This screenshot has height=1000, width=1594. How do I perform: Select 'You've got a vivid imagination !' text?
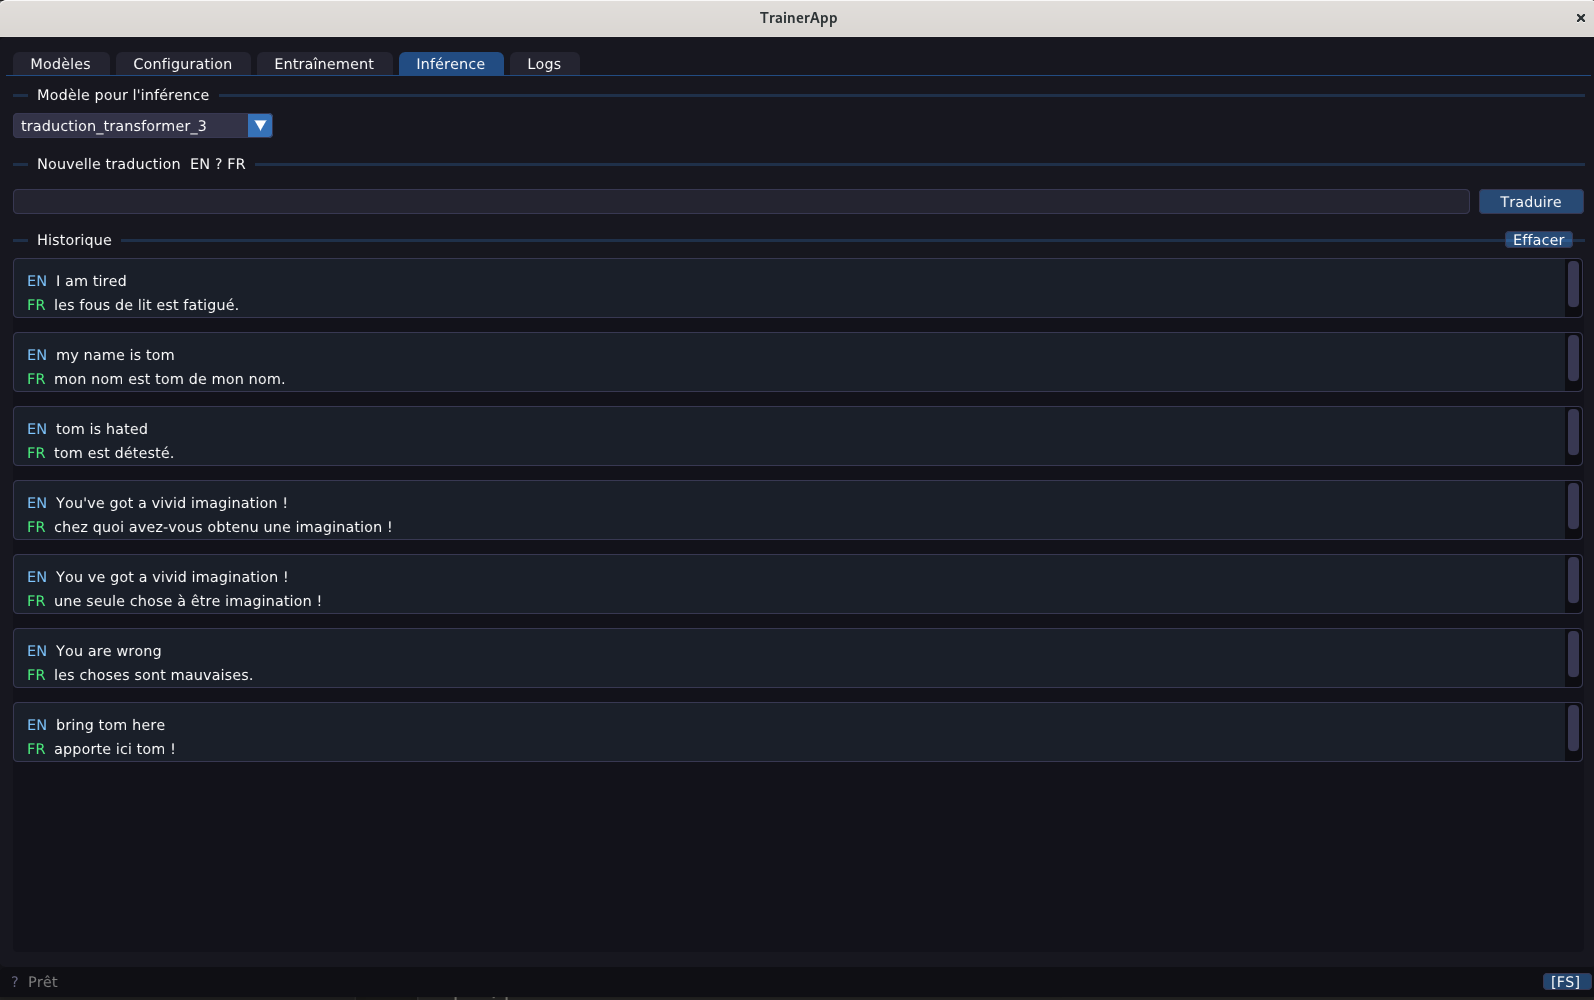172,503
